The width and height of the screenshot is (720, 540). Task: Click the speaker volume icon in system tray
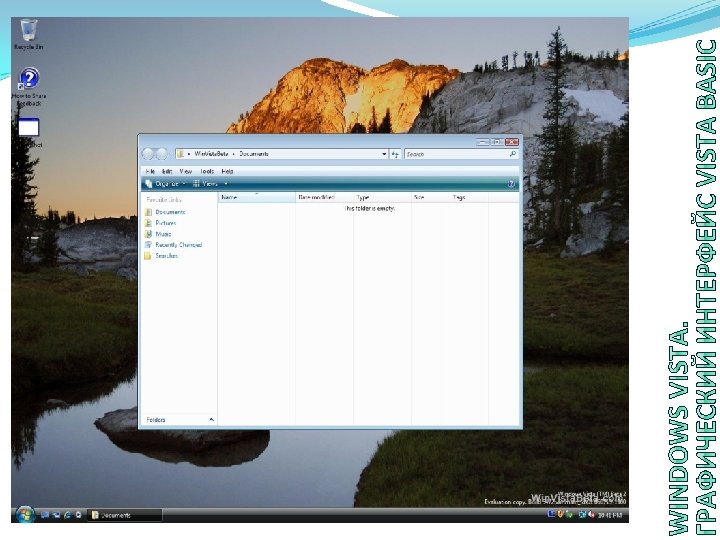coord(591,515)
